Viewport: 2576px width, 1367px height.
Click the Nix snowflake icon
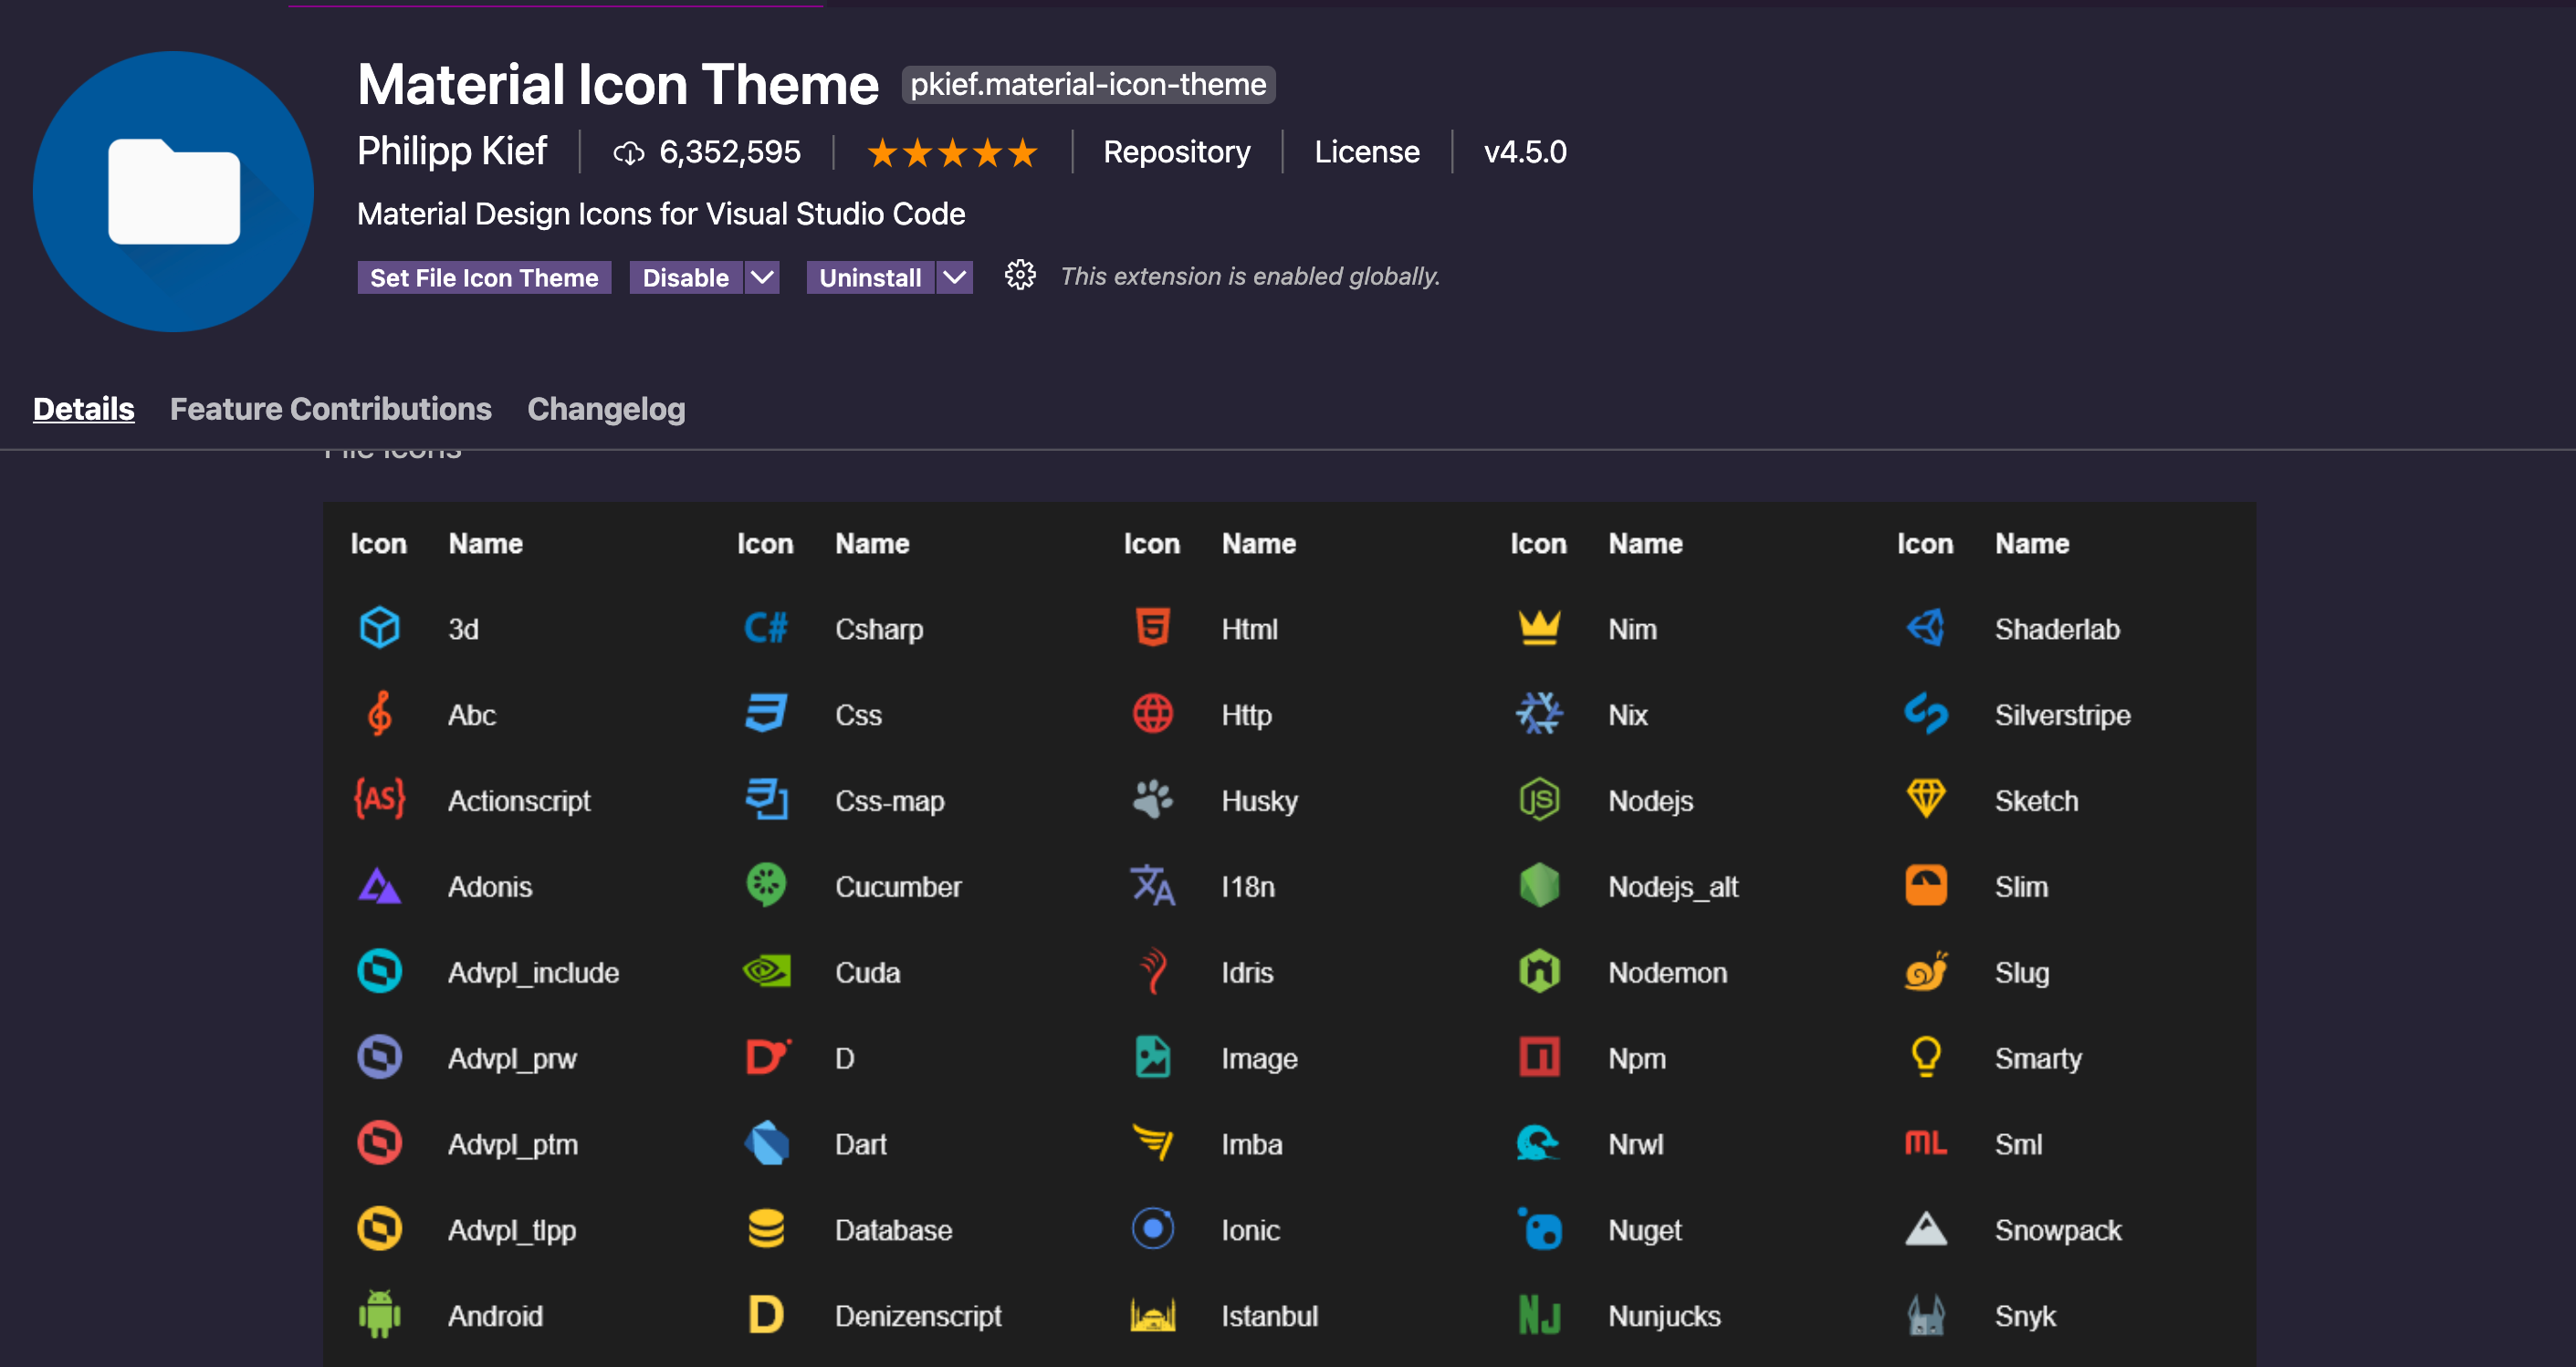click(x=1539, y=714)
